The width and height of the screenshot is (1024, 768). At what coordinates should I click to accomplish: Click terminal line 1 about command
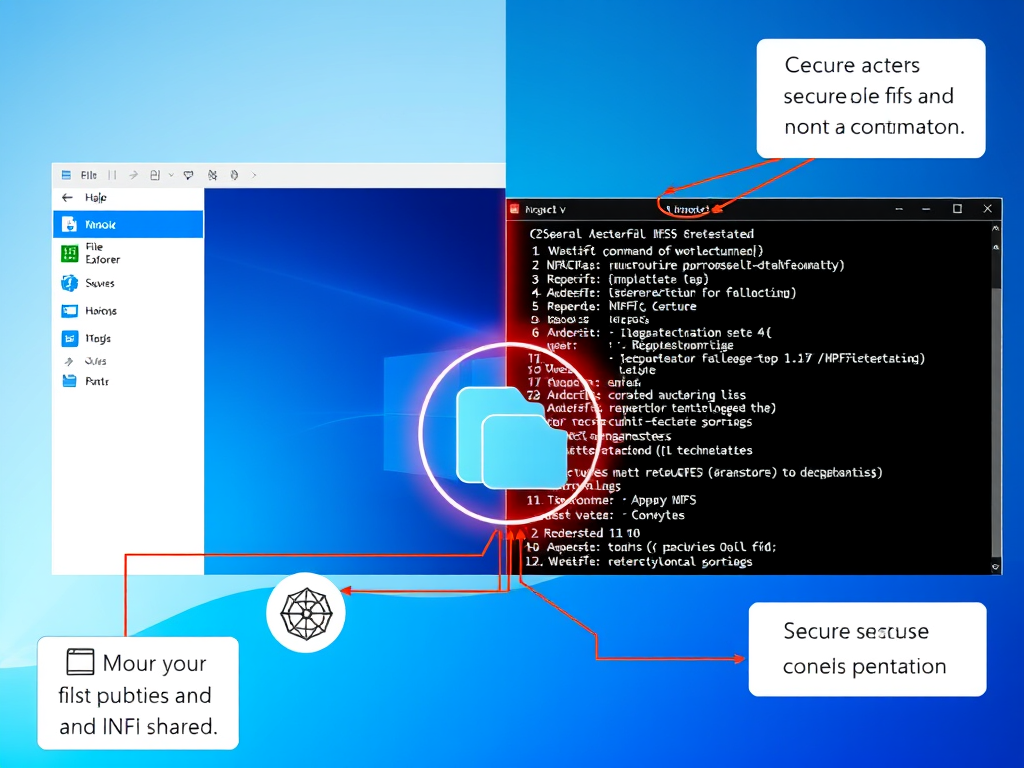pyautogui.click(x=647, y=251)
